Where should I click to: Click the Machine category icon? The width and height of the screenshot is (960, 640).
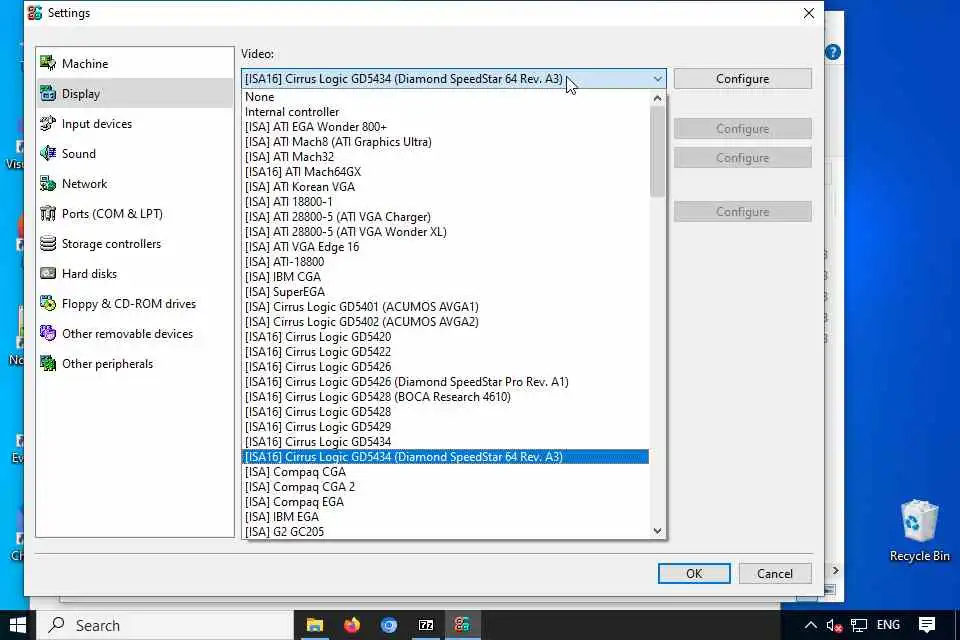tap(48, 63)
